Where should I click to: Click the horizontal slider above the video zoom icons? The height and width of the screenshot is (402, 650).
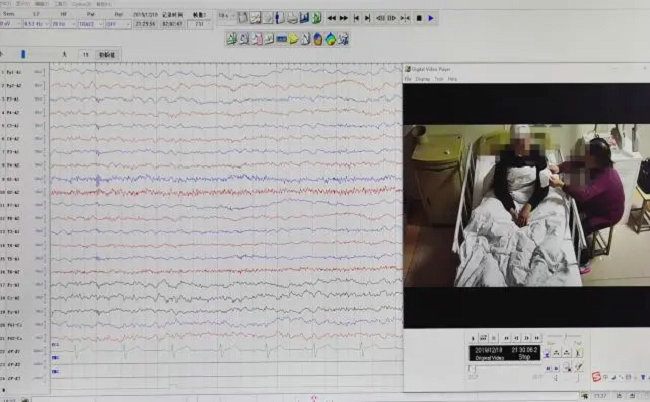[566, 337]
